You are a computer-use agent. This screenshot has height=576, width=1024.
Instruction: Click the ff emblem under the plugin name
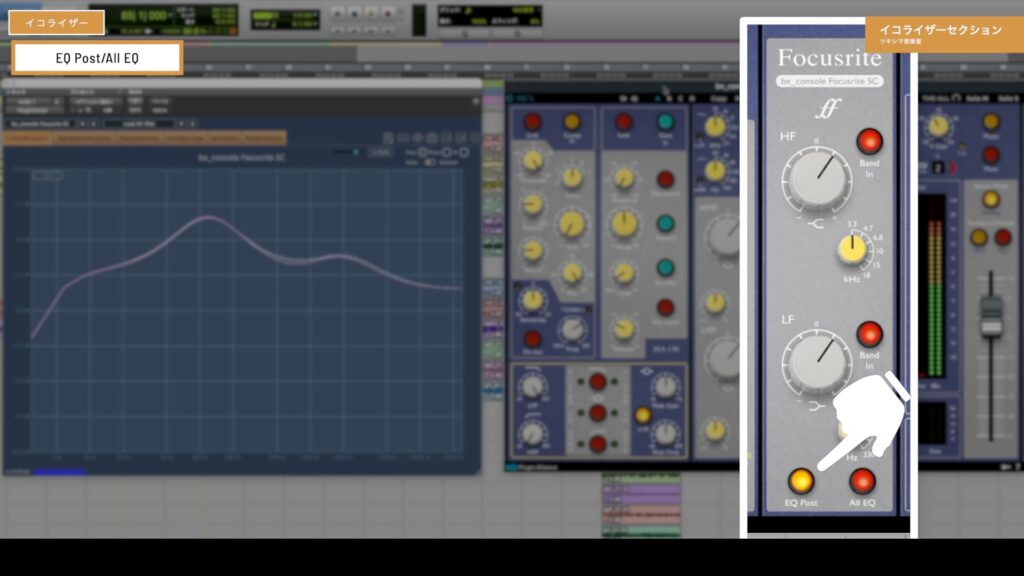tap(828, 108)
